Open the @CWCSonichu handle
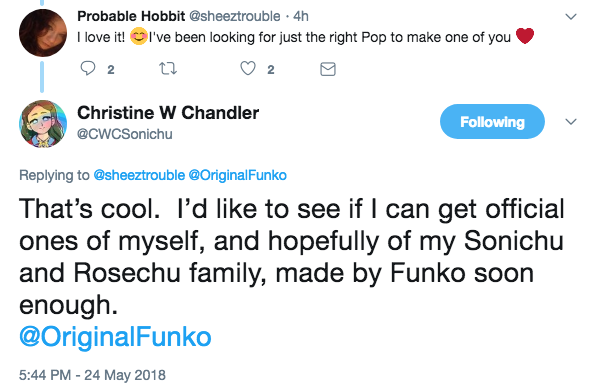Viewport: 600px width, 387px height. [x=125, y=134]
